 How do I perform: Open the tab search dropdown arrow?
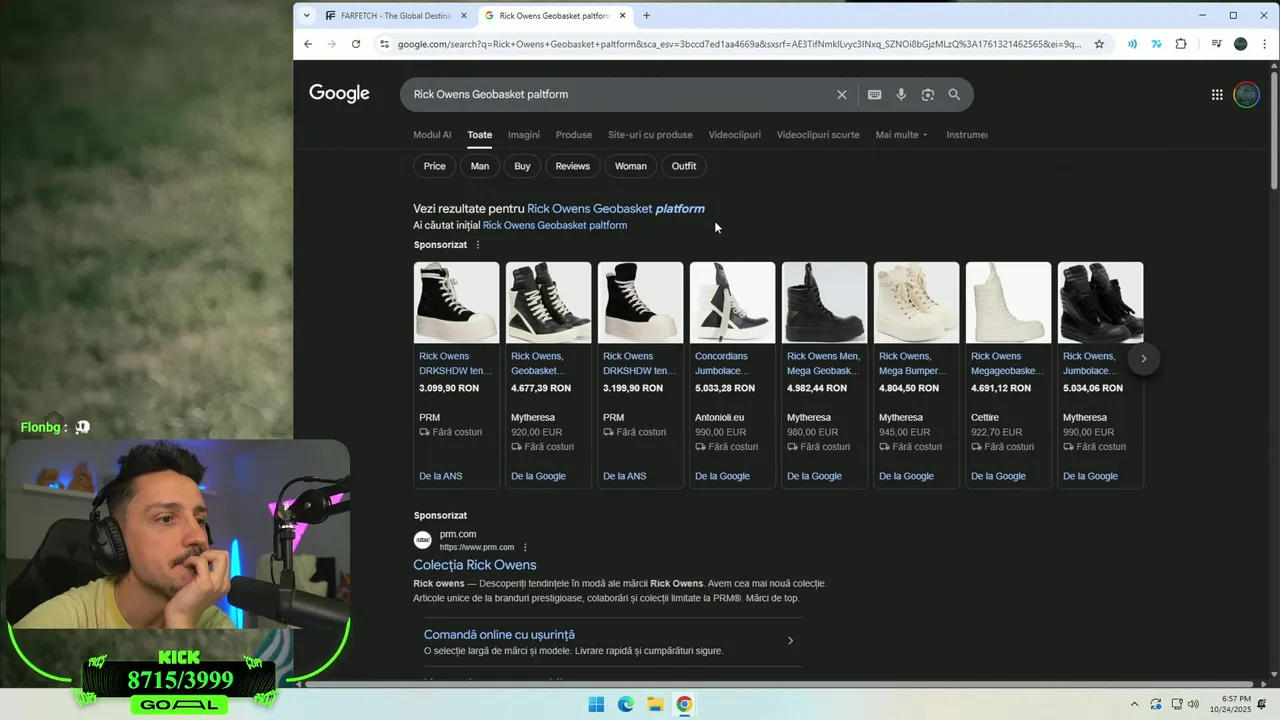(x=307, y=16)
